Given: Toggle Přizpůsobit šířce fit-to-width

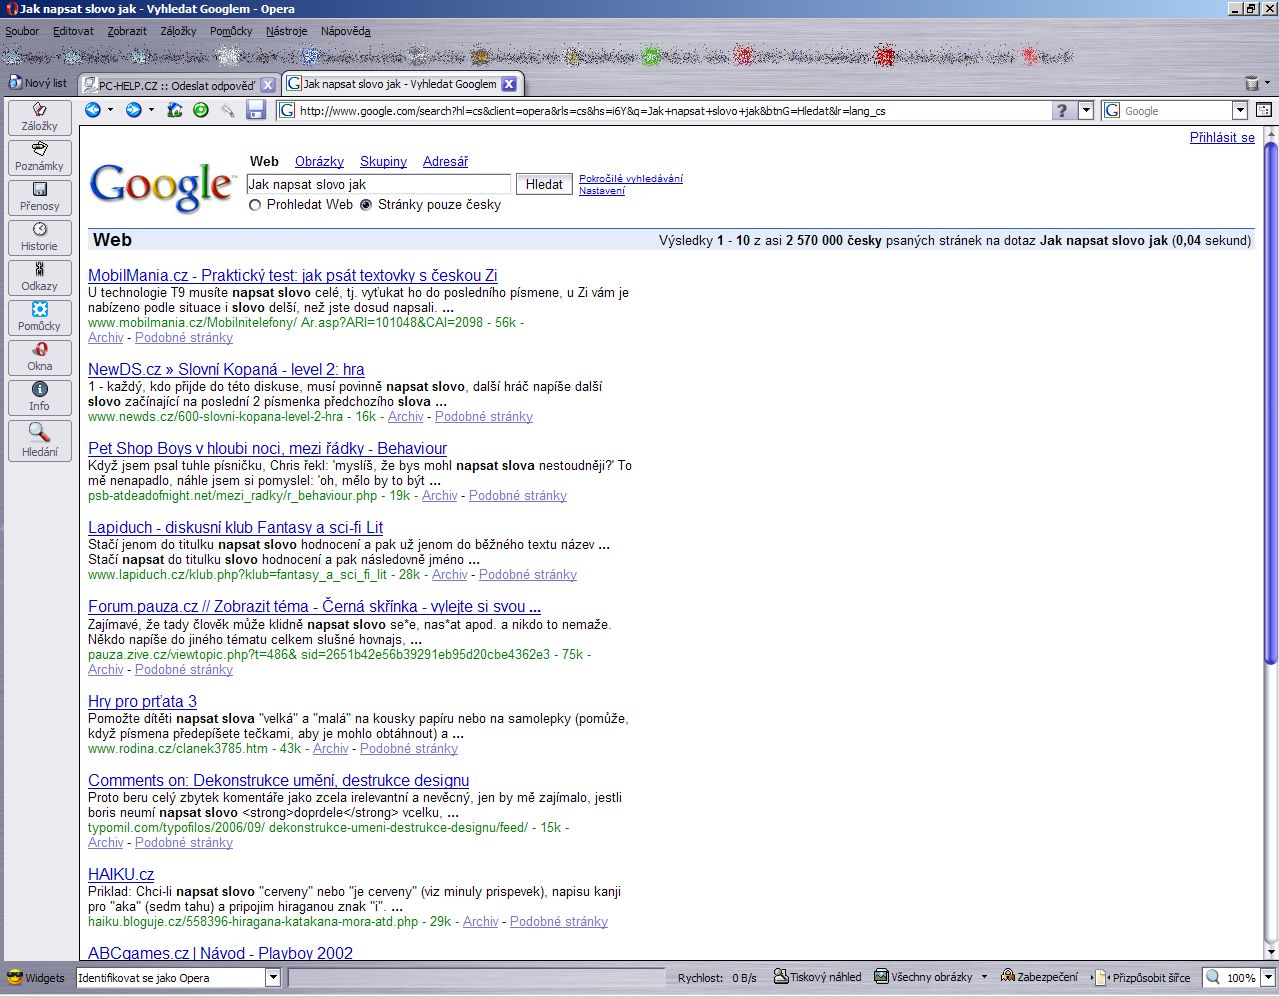Looking at the screenshot, I should click(1143, 977).
